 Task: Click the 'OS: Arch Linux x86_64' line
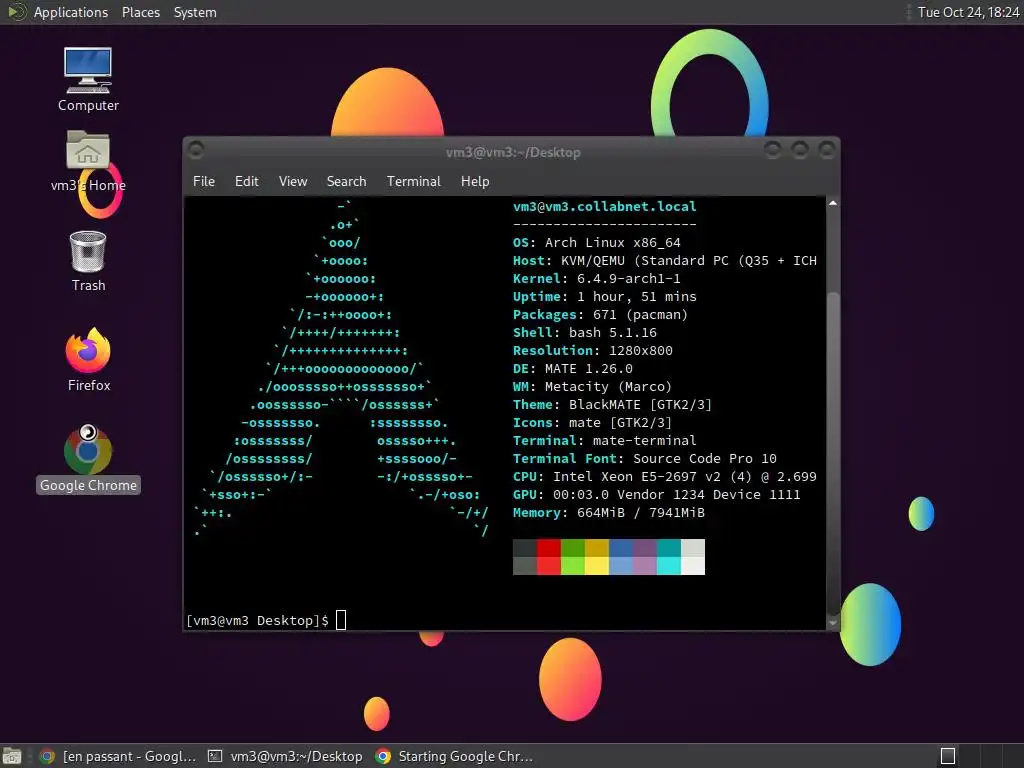point(597,242)
